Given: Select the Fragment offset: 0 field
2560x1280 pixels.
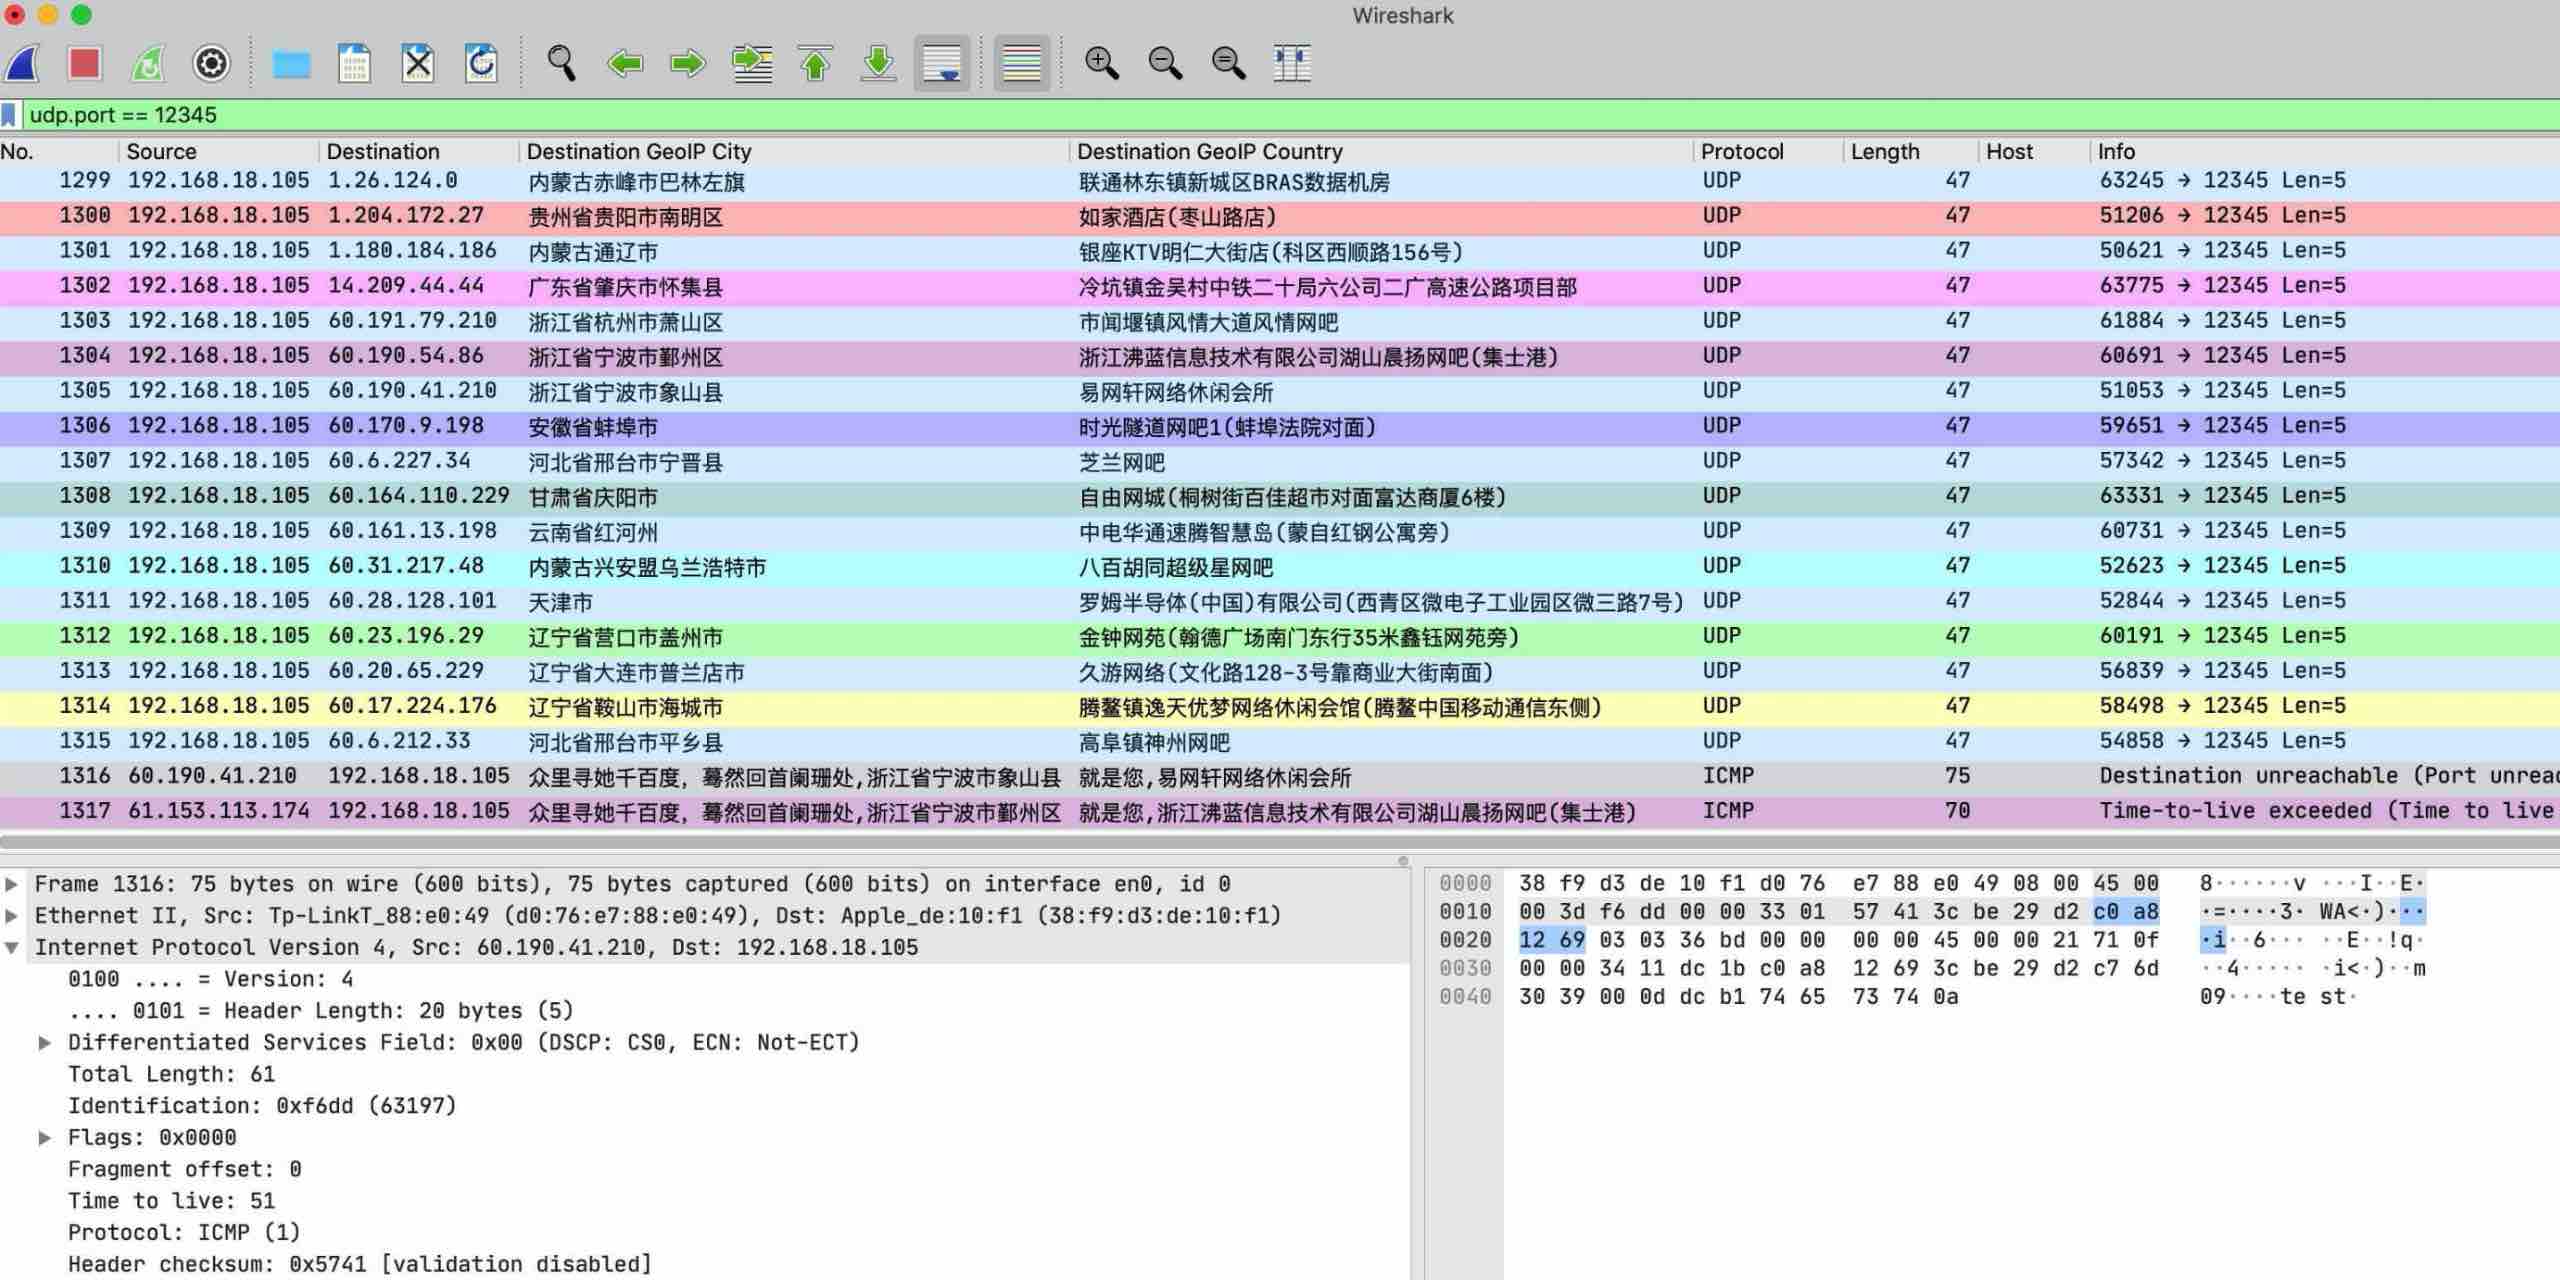Looking at the screenshot, I should 185,1169.
